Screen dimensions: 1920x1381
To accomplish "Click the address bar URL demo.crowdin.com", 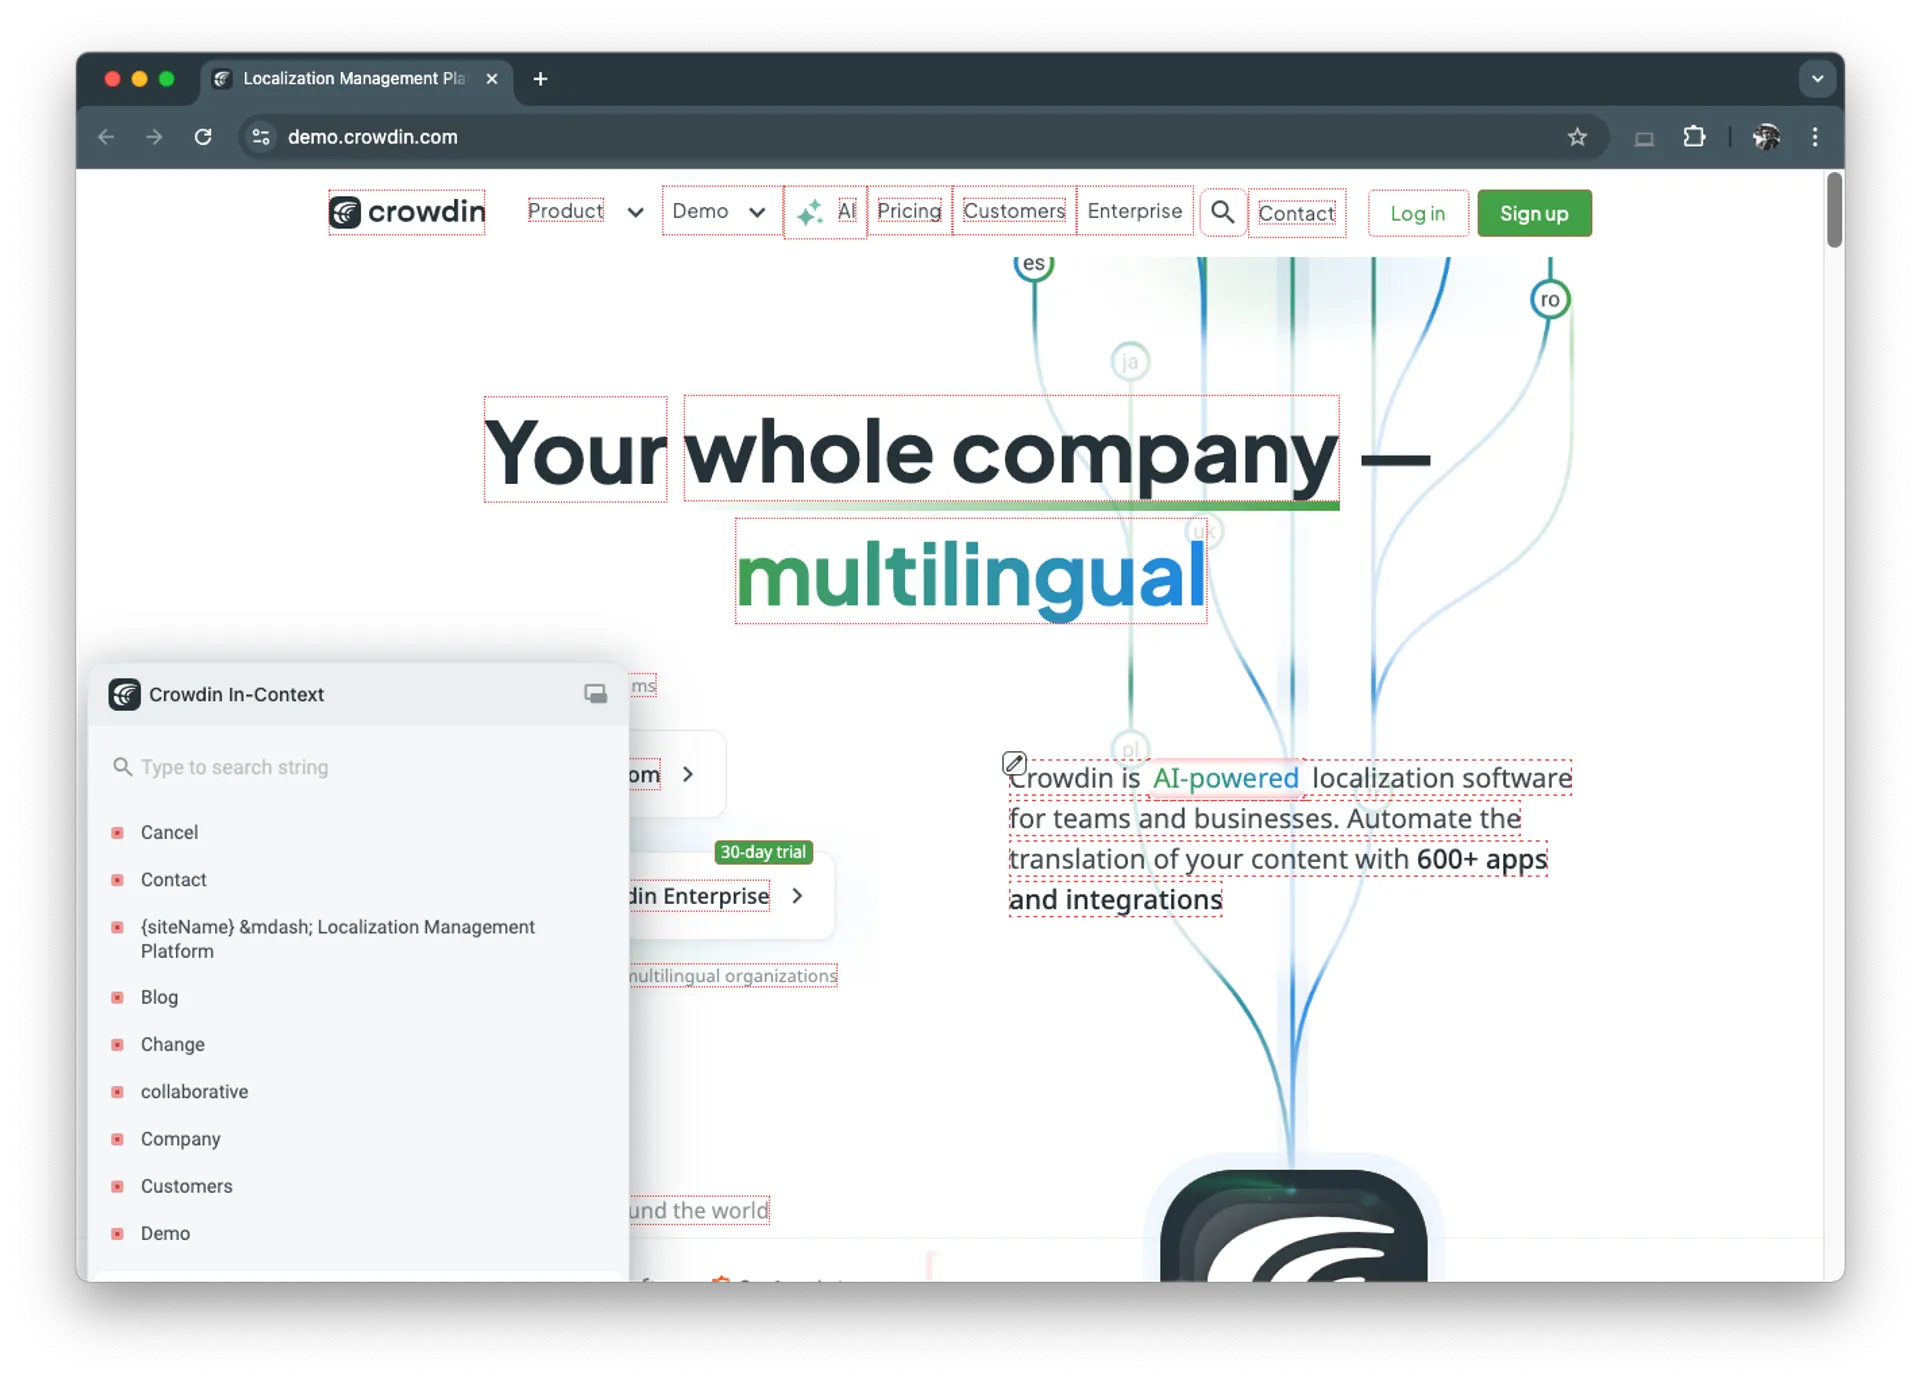I will pos(372,137).
